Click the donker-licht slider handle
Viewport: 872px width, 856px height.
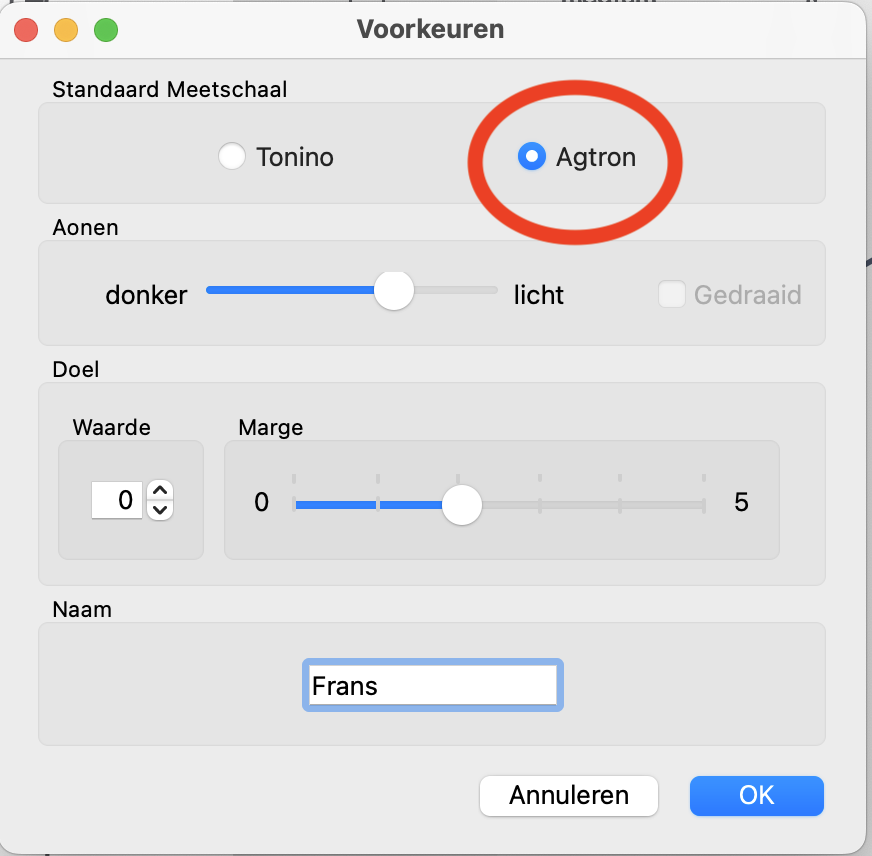(394, 291)
